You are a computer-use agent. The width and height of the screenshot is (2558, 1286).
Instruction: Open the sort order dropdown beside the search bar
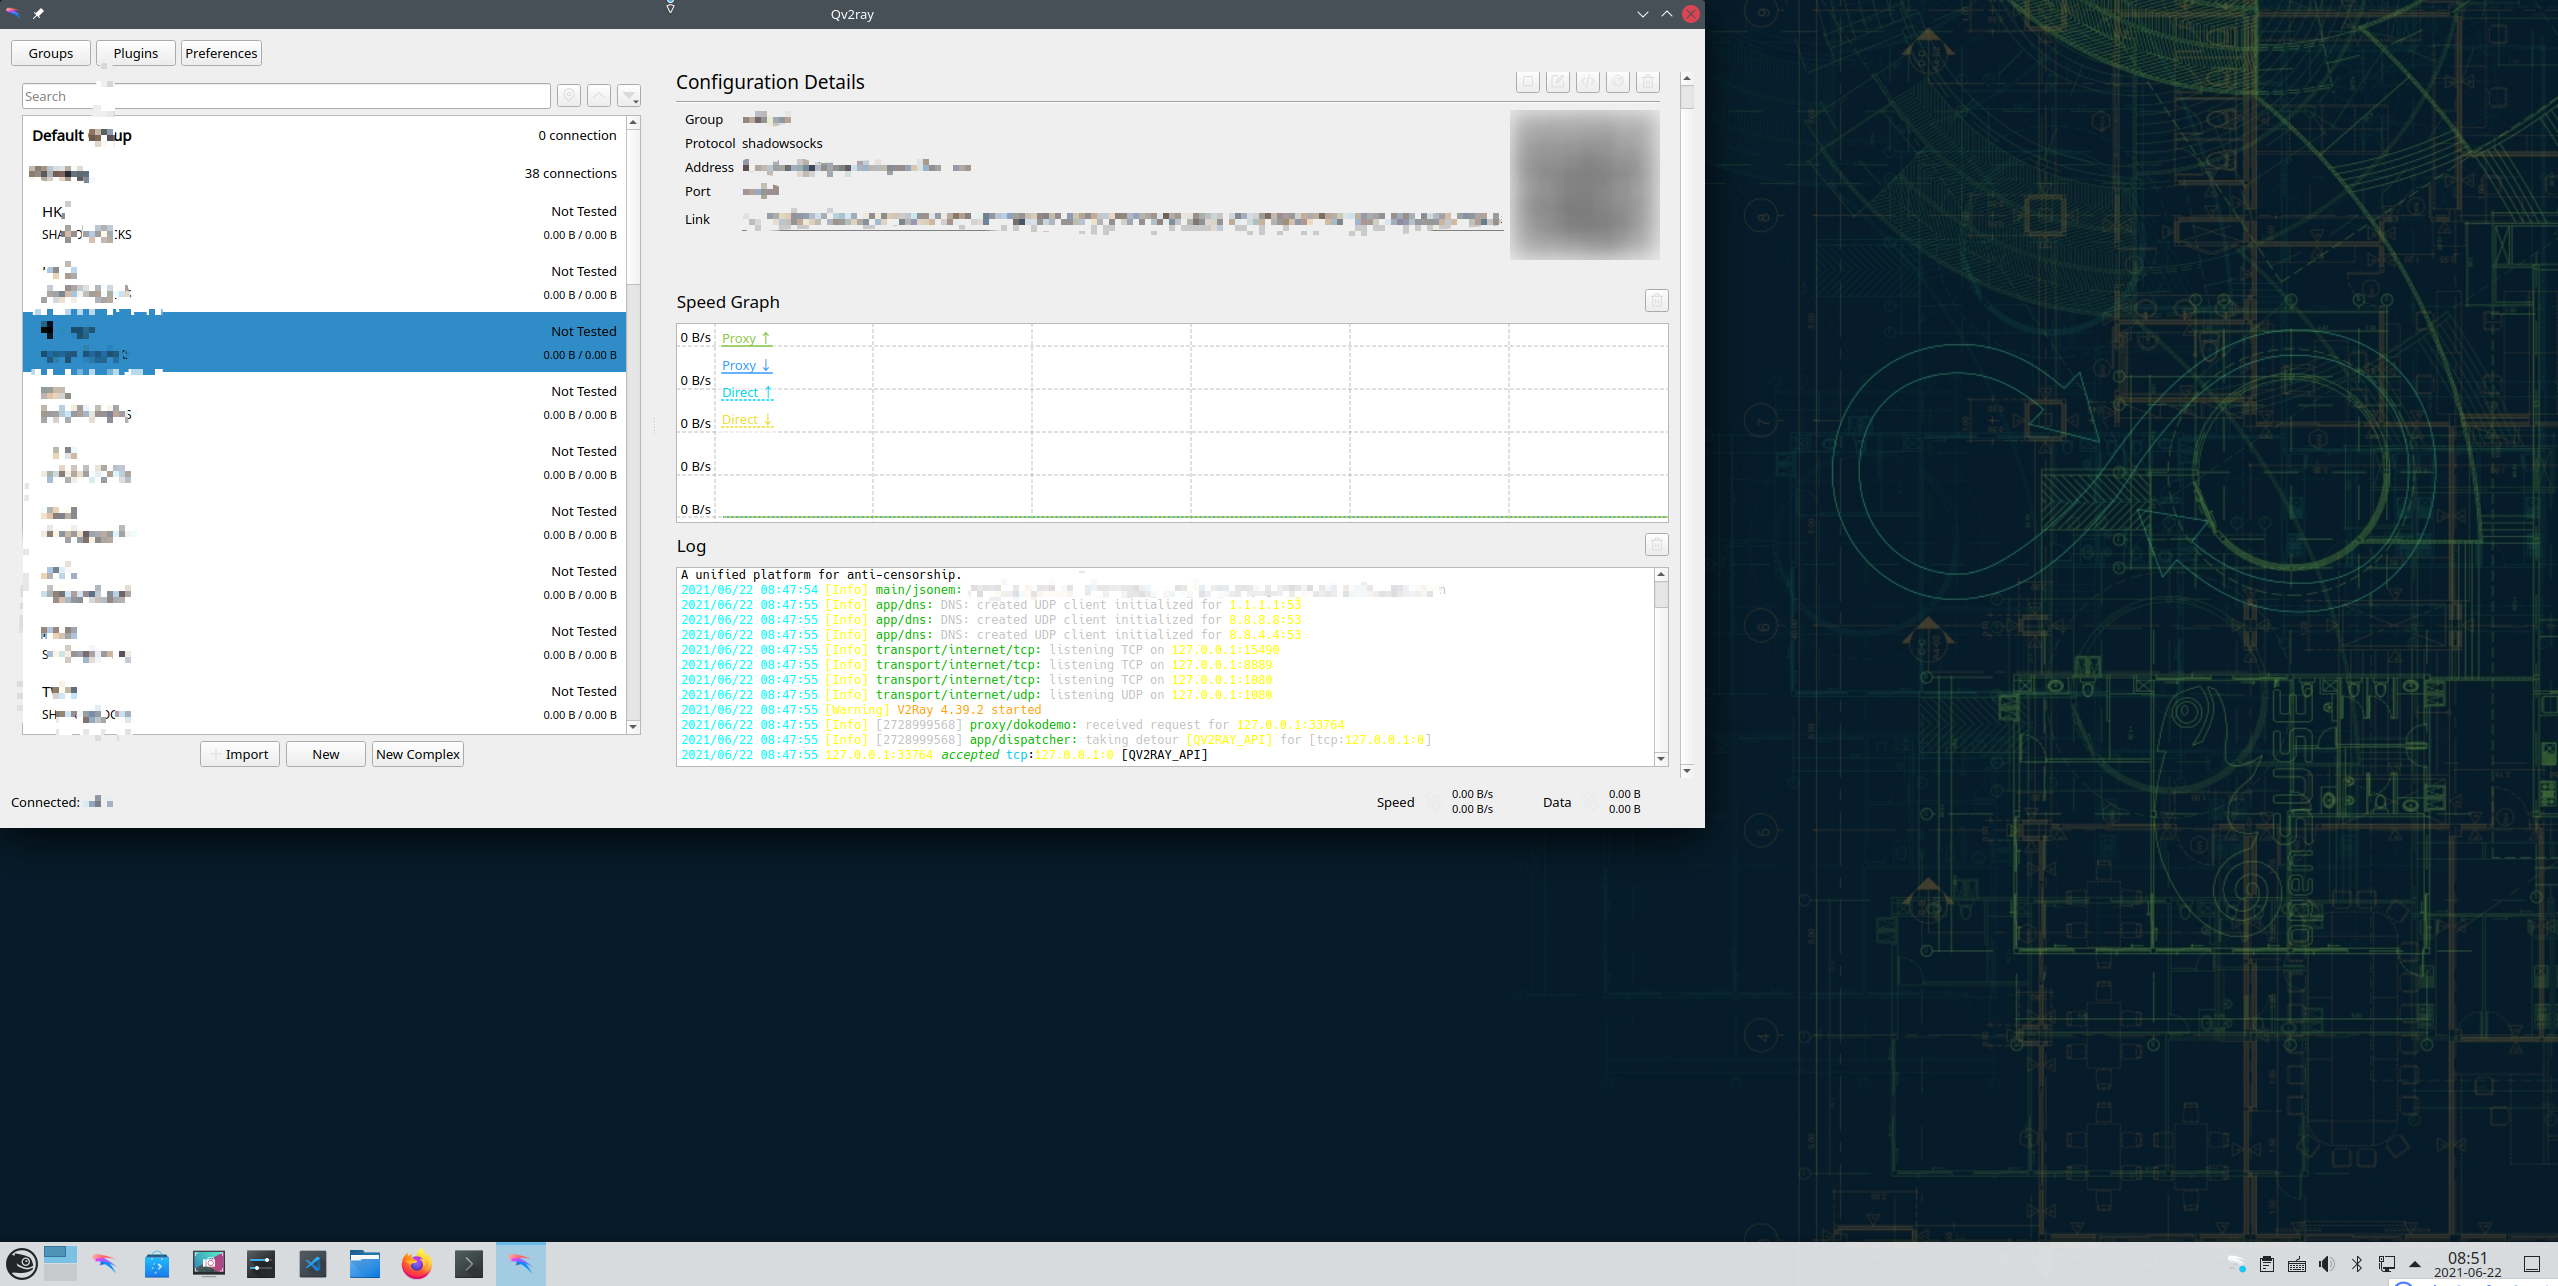click(x=630, y=95)
